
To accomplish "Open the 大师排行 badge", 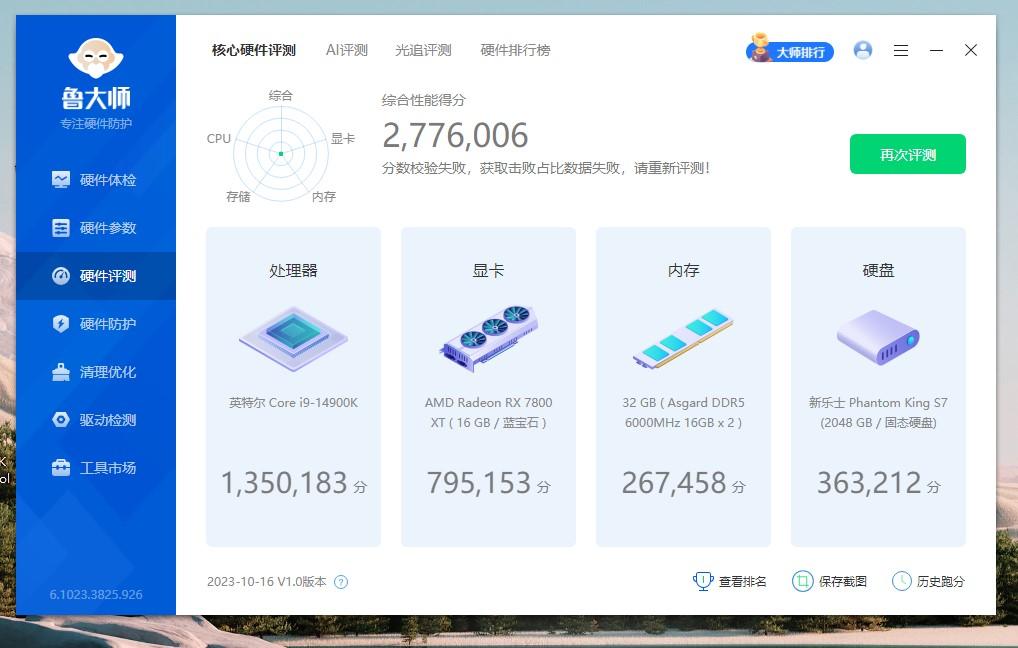I will coord(789,49).
